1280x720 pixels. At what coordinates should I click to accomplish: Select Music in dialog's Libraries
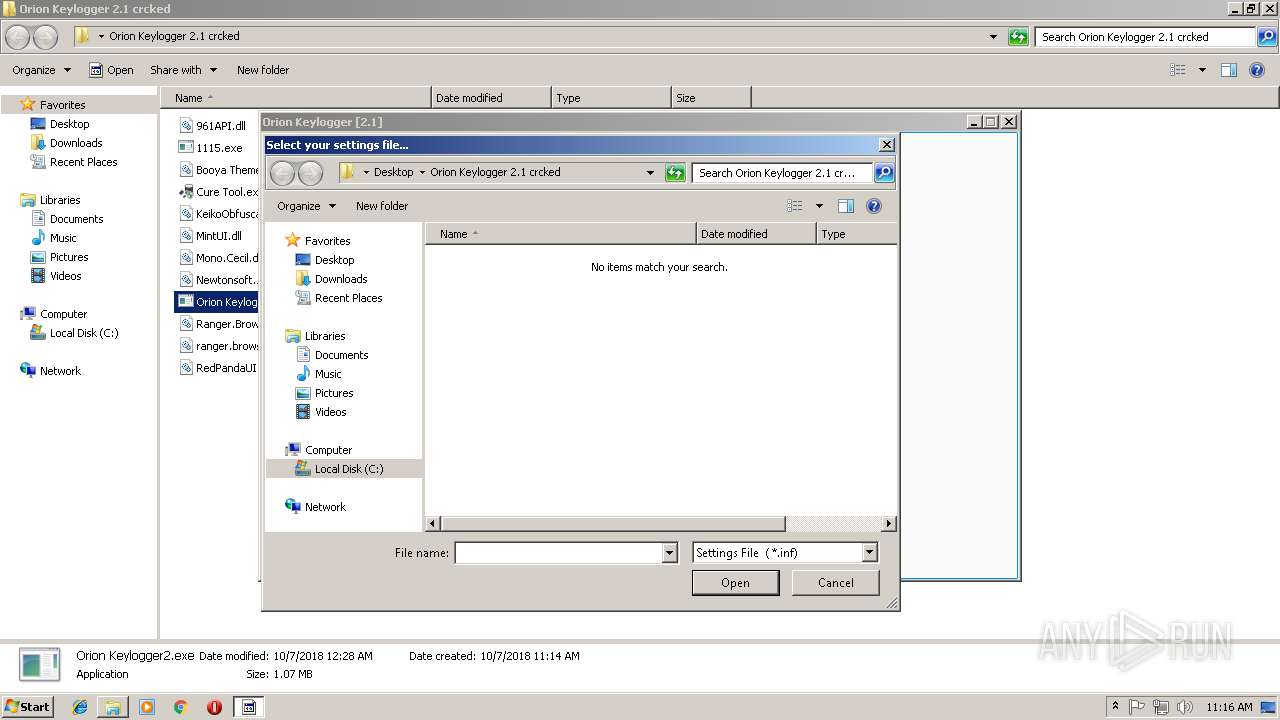pyautogui.click(x=328, y=374)
